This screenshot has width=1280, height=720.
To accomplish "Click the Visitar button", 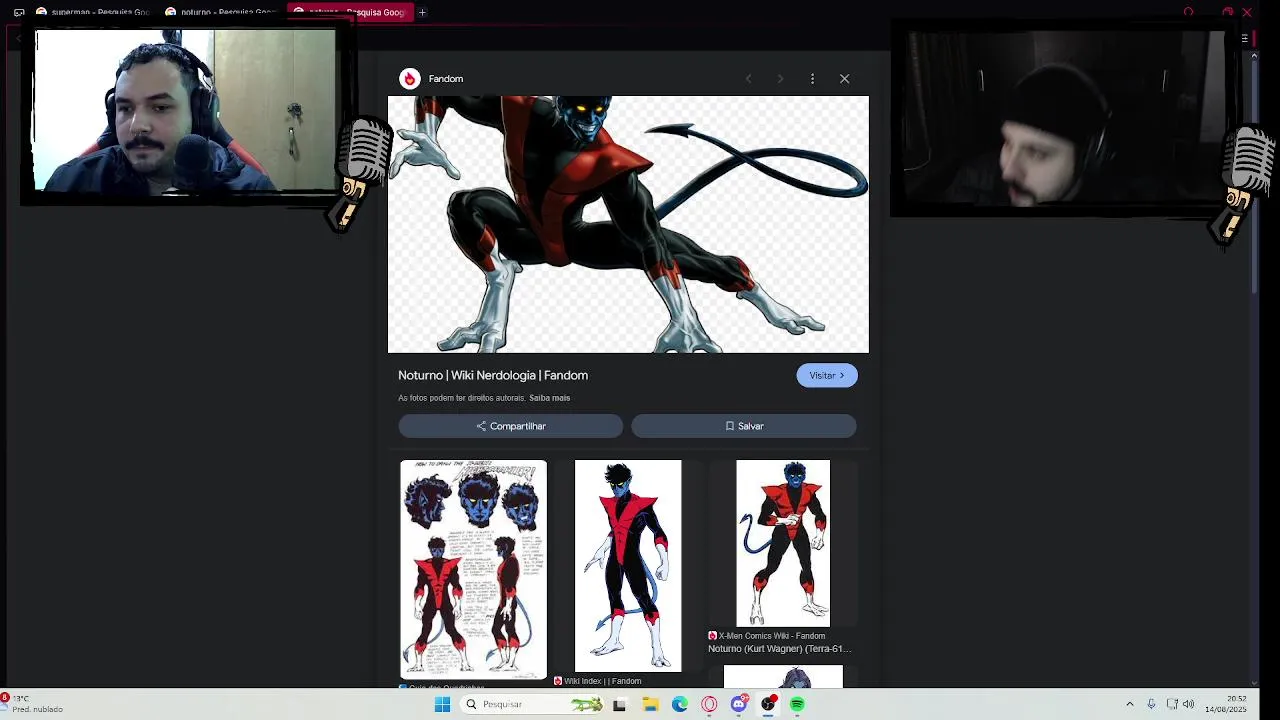I will (826, 375).
